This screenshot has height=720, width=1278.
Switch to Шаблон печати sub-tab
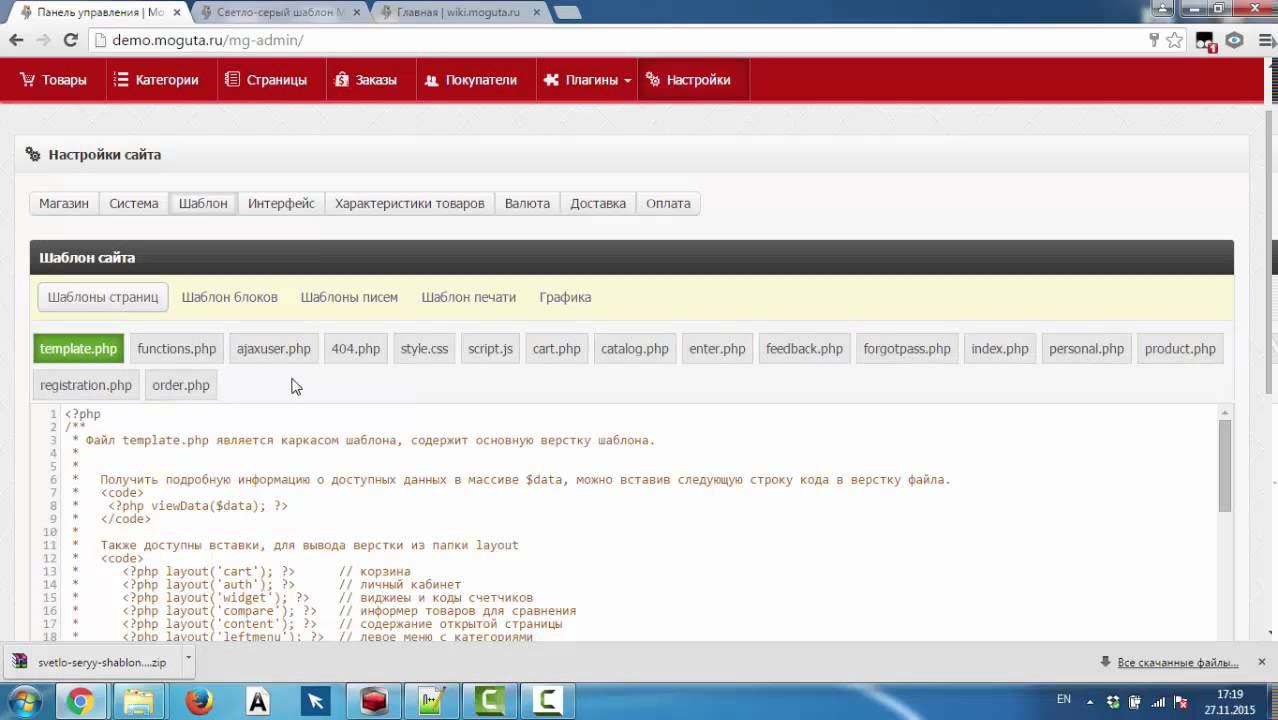tap(469, 297)
